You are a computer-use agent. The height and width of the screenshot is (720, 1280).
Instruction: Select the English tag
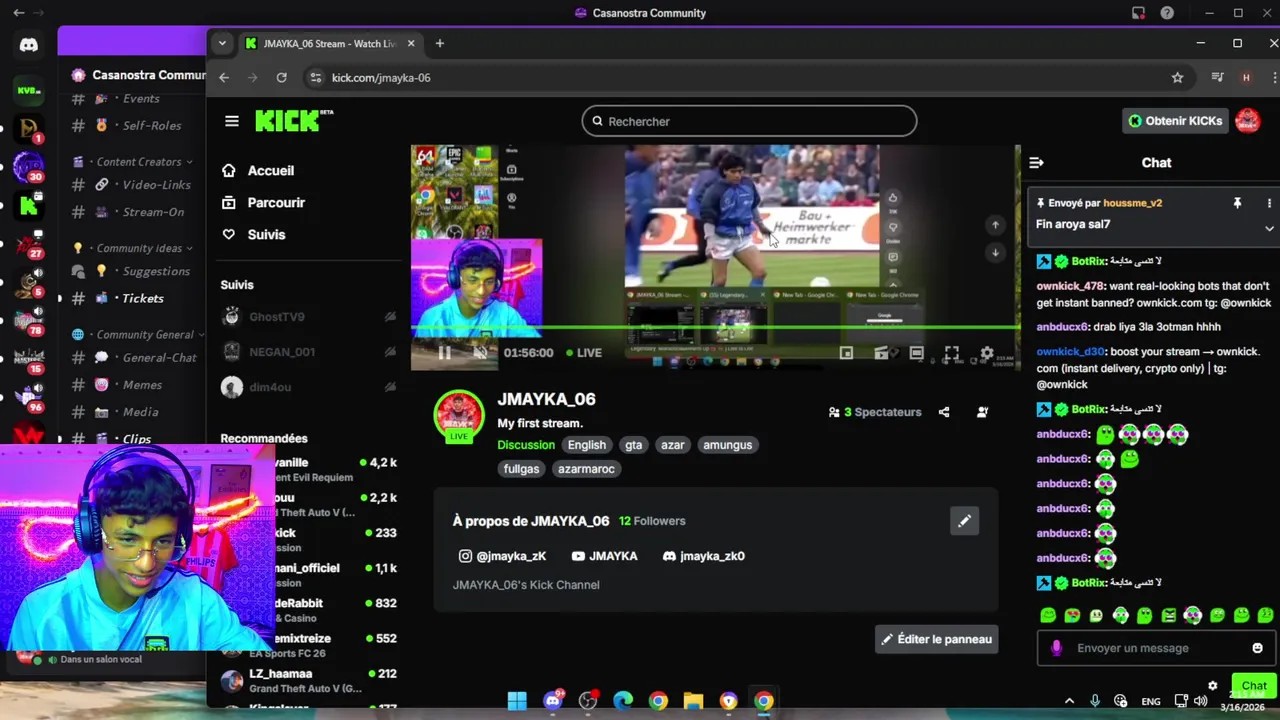tap(587, 445)
